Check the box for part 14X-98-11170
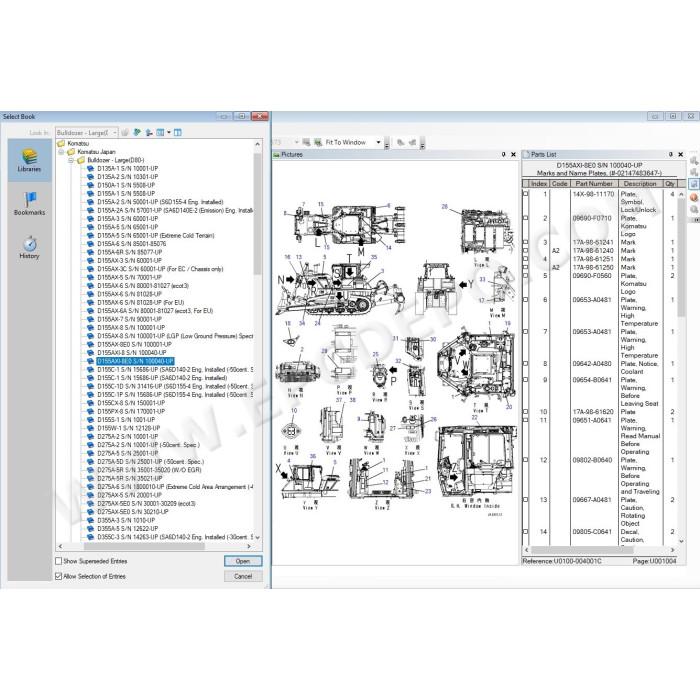 [x=525, y=194]
